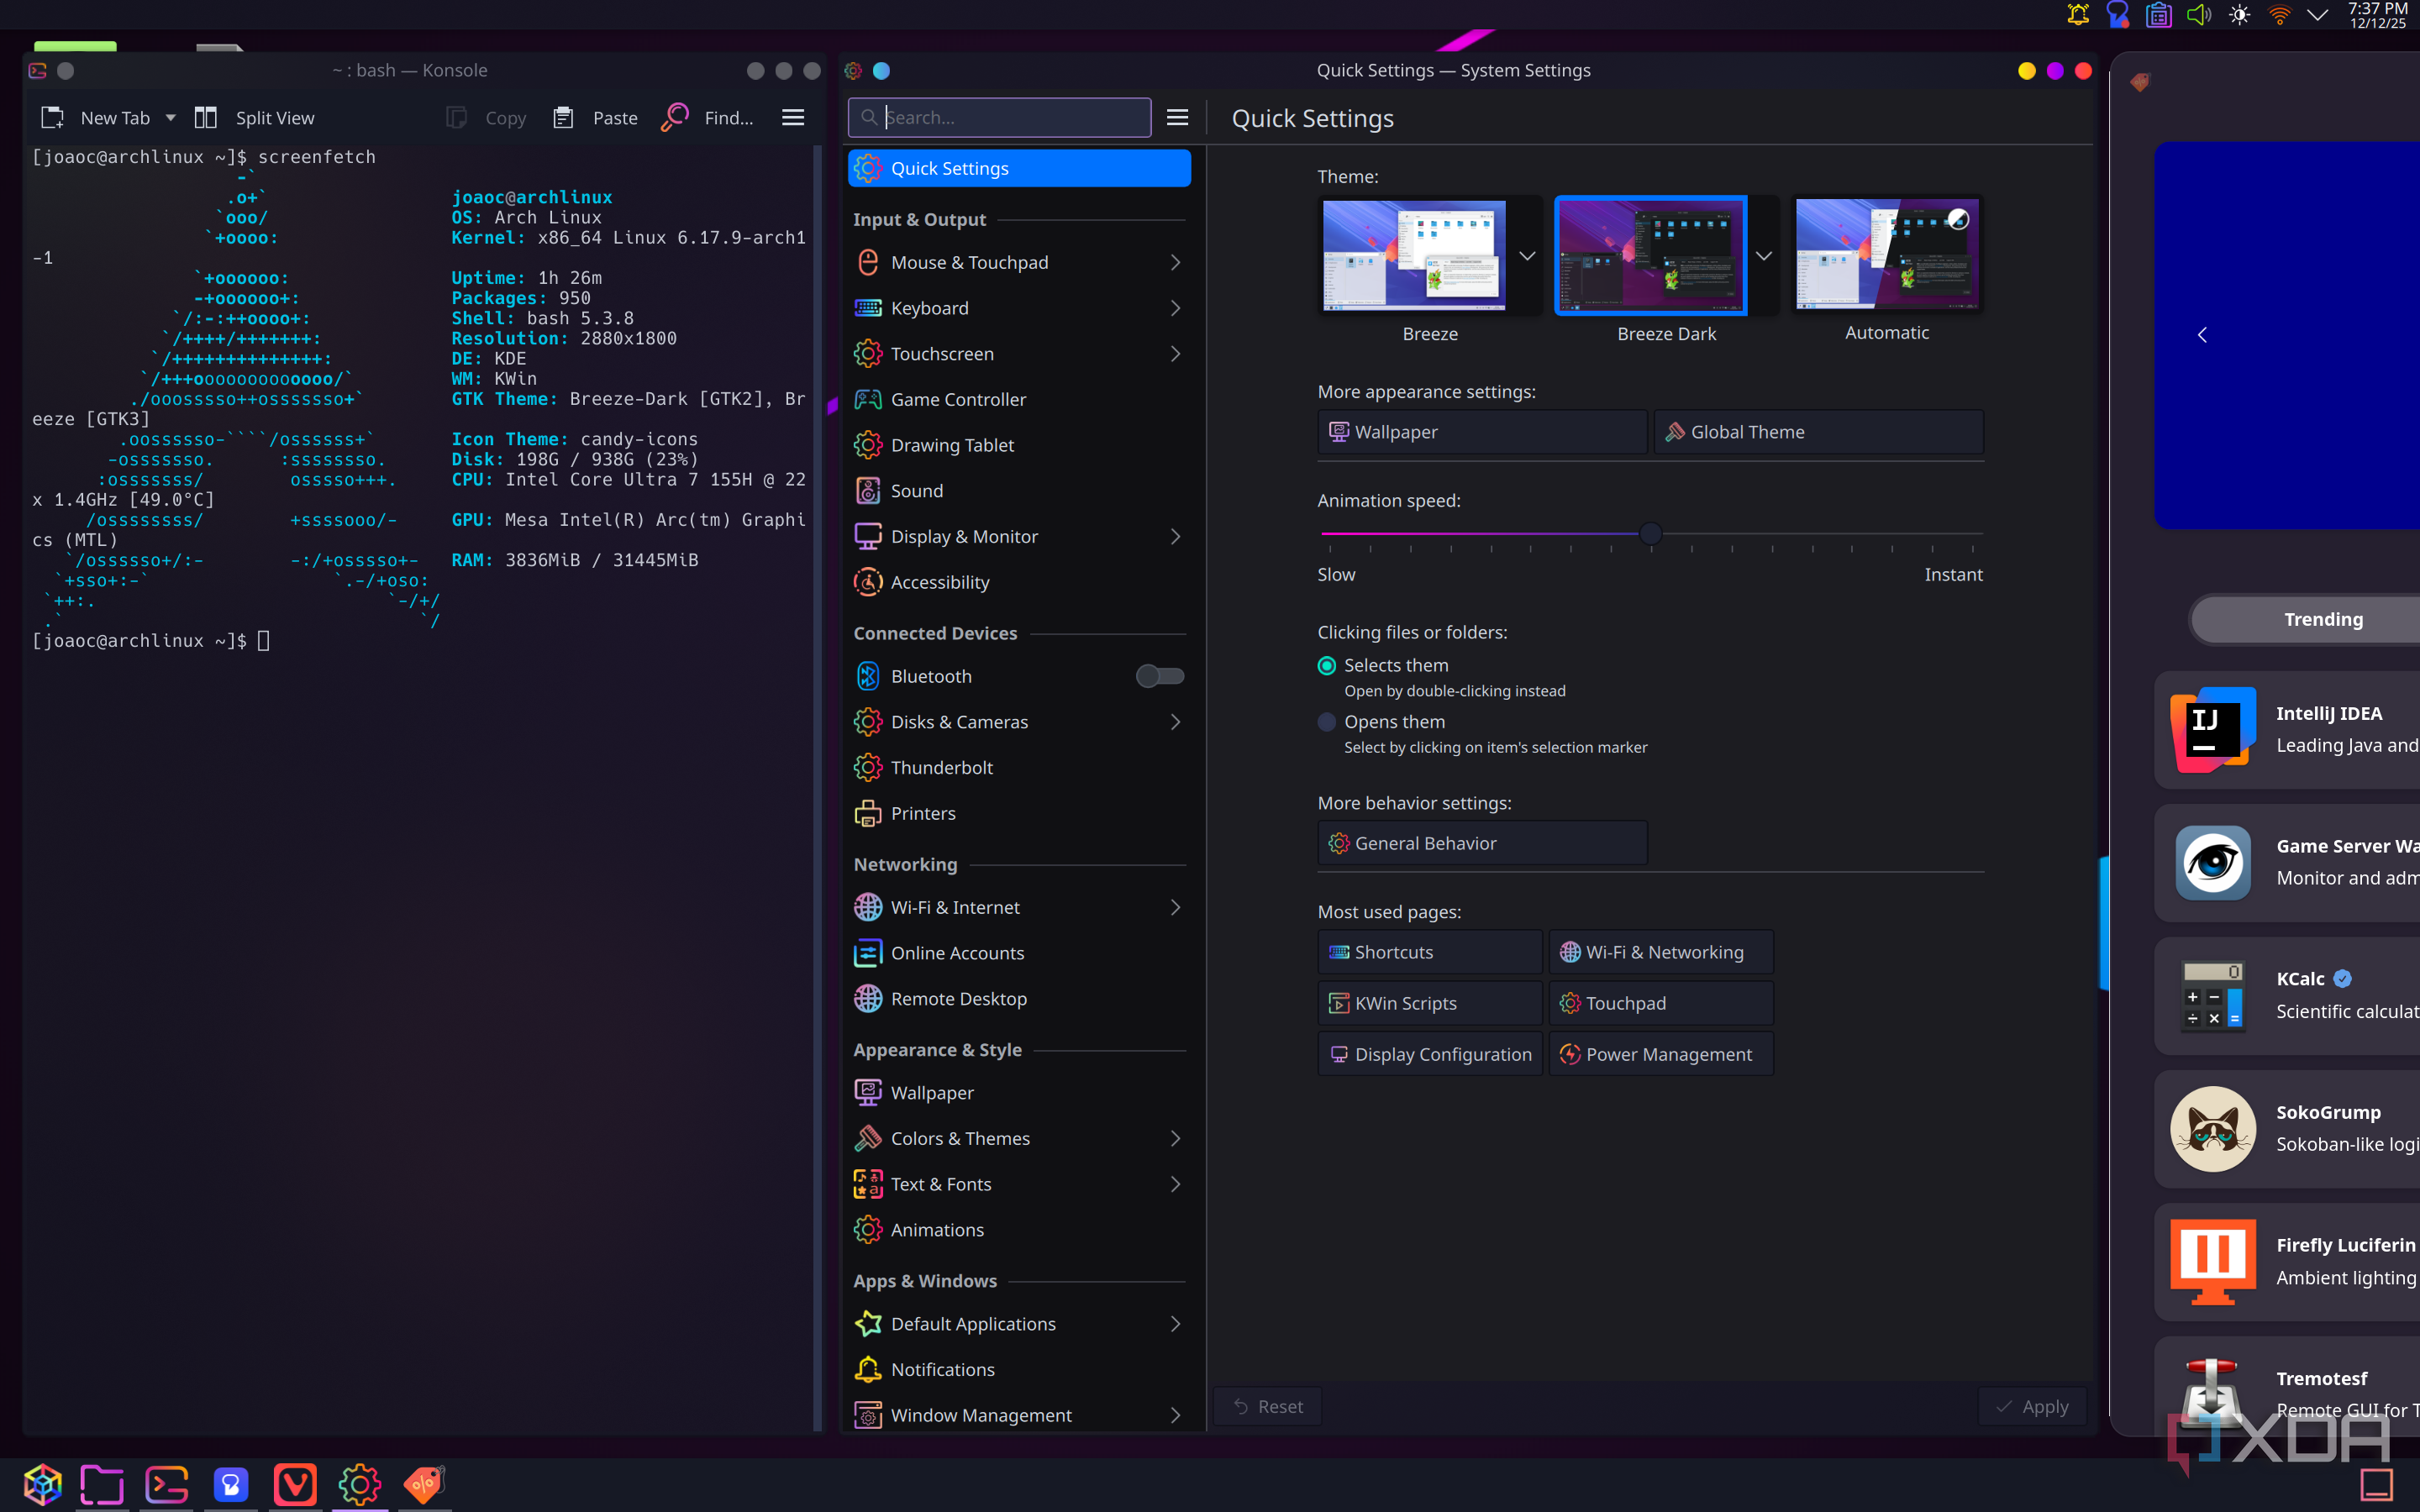Open the Konsole hamburger menu
The image size is (2420, 1512).
[x=793, y=118]
